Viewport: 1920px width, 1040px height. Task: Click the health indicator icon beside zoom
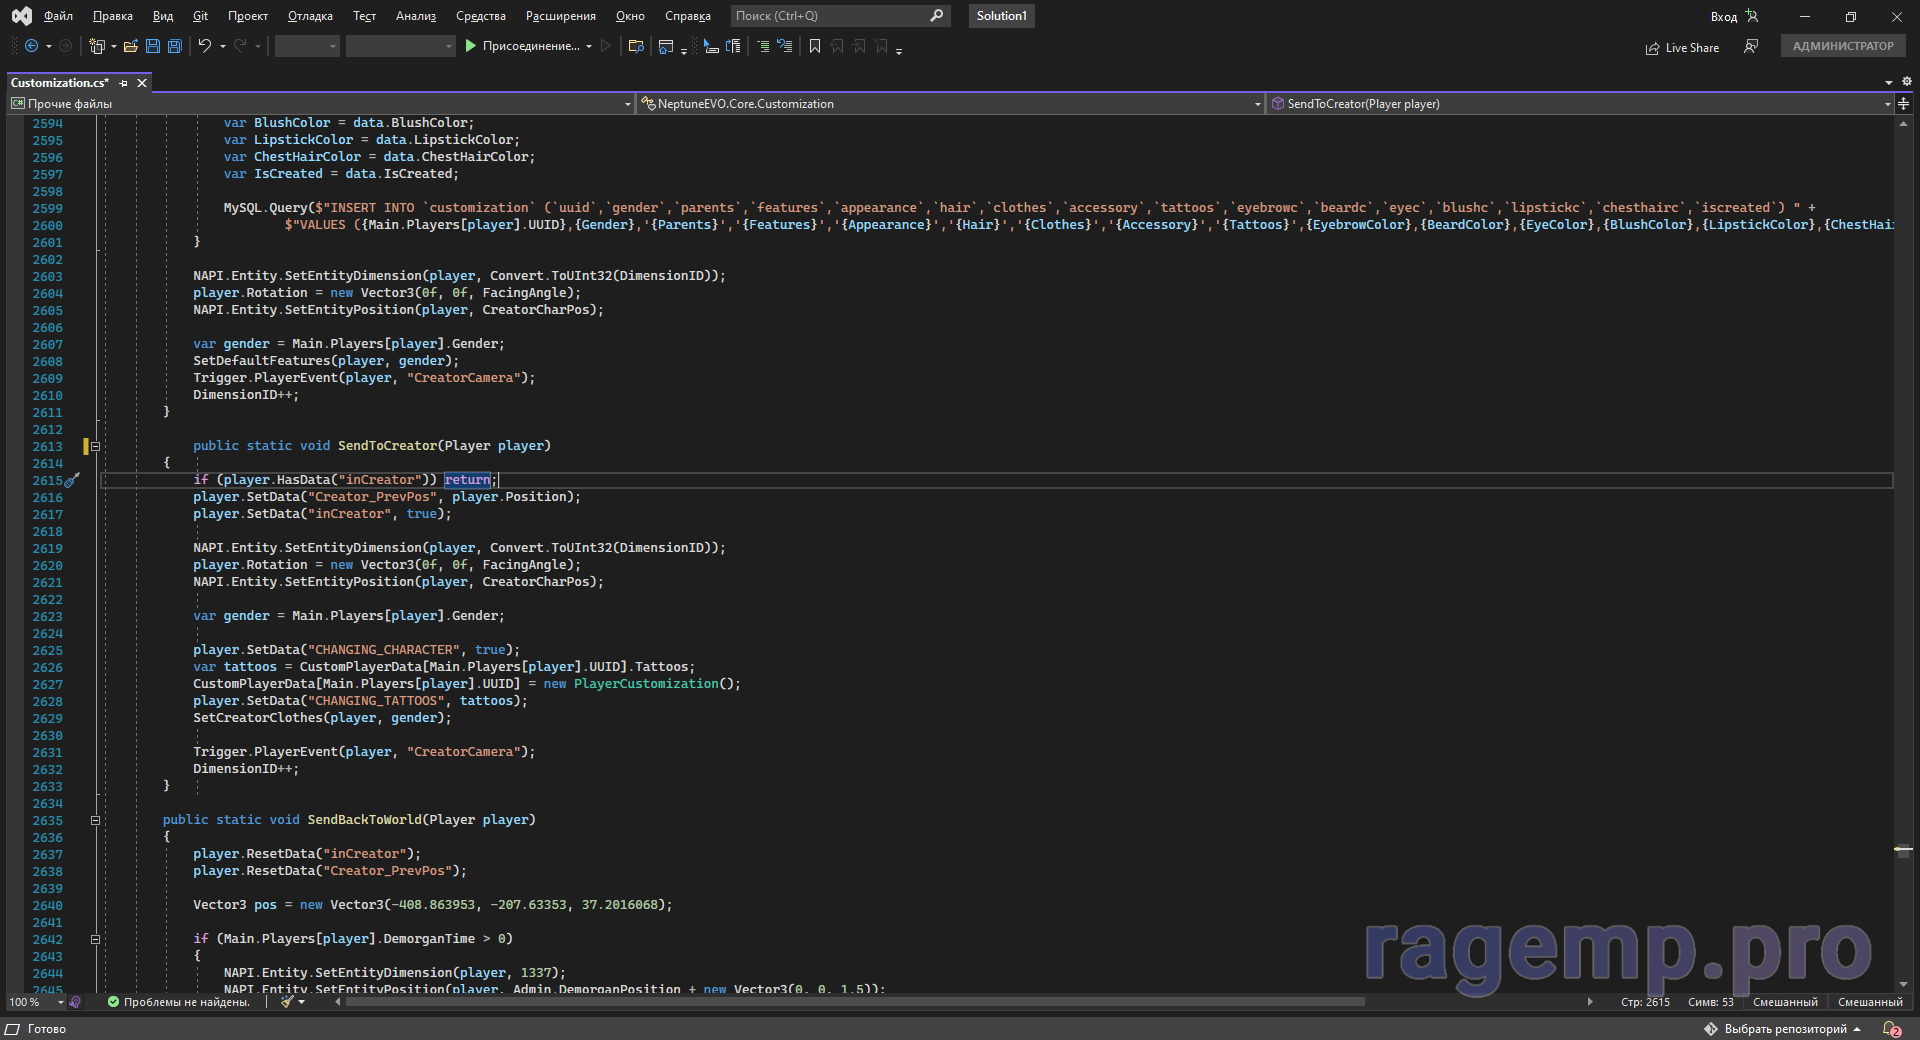(76, 1002)
